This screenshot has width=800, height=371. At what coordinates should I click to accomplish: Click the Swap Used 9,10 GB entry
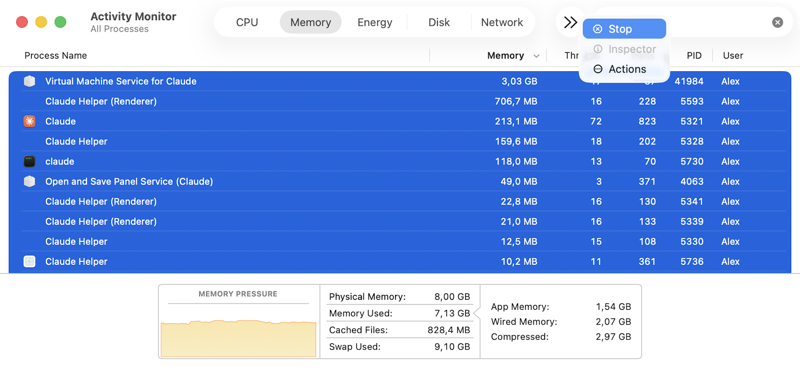(x=399, y=347)
